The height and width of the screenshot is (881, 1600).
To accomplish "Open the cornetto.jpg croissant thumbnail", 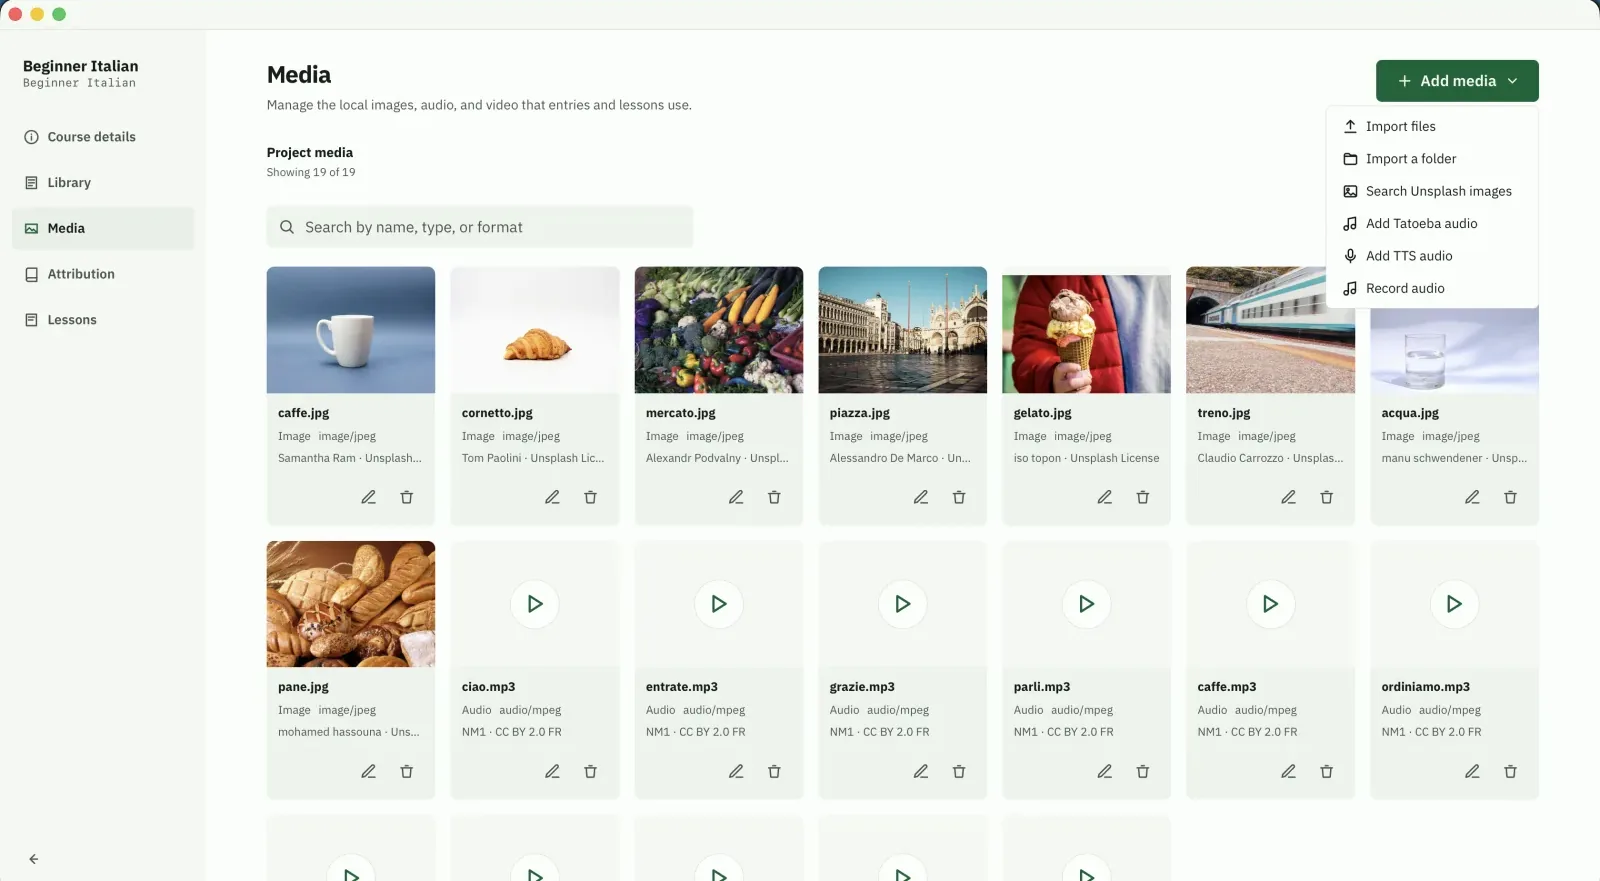I will [535, 330].
